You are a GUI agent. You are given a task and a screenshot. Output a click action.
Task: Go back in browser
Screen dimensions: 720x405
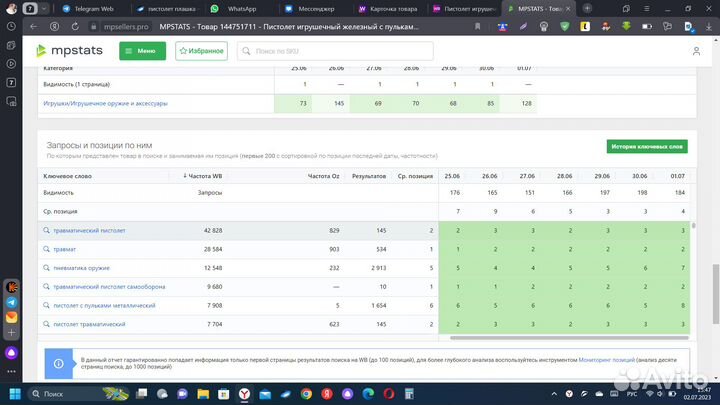34,27
